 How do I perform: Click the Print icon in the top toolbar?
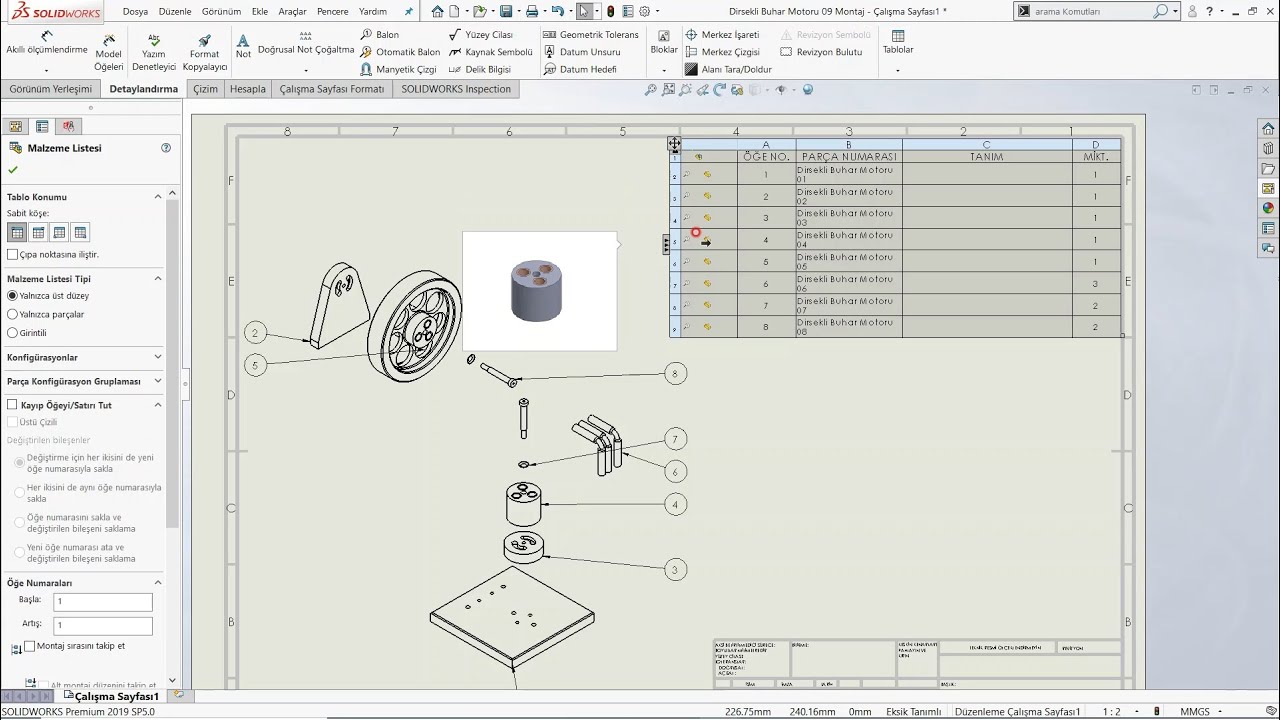(532, 12)
